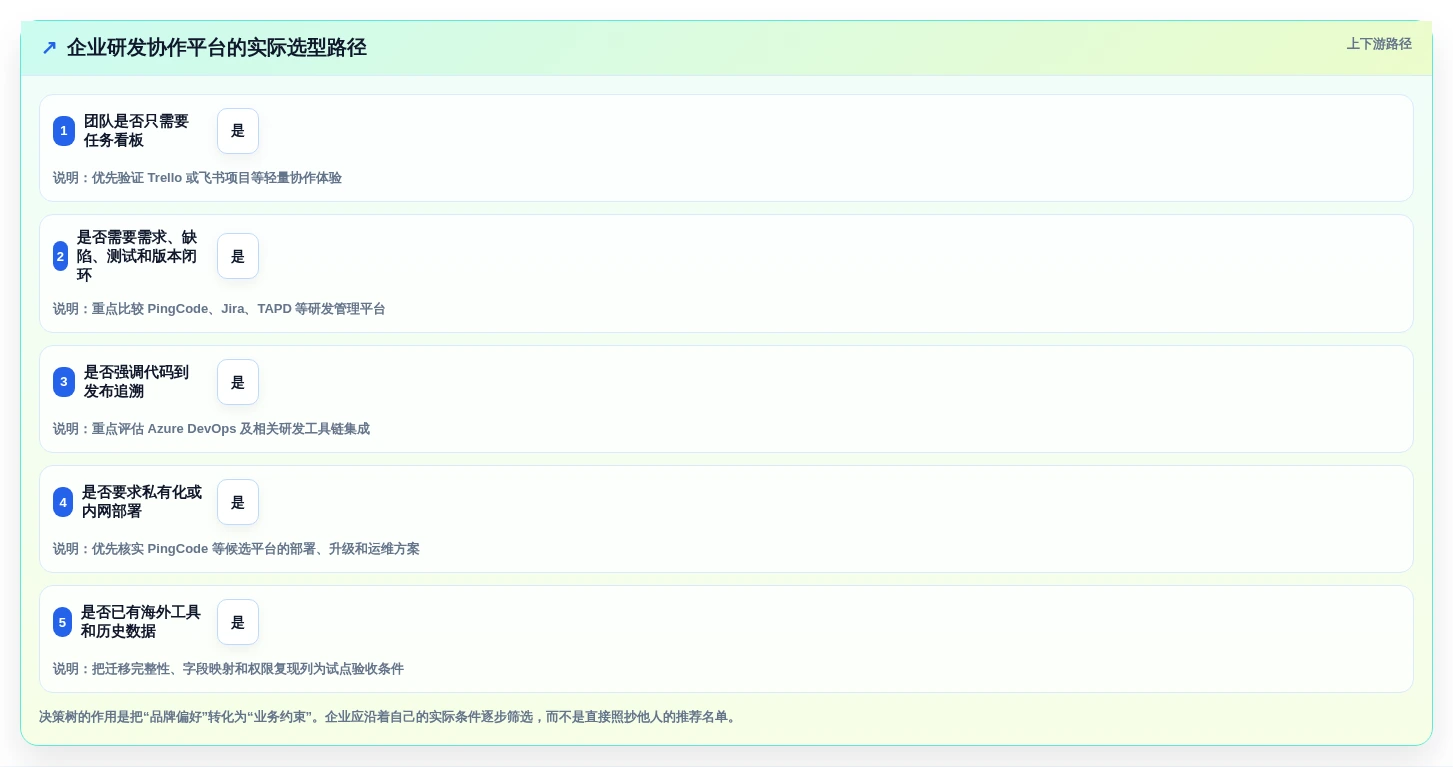Click the question 是否已有海外工具和历史数据

pyautogui.click(x=141, y=622)
